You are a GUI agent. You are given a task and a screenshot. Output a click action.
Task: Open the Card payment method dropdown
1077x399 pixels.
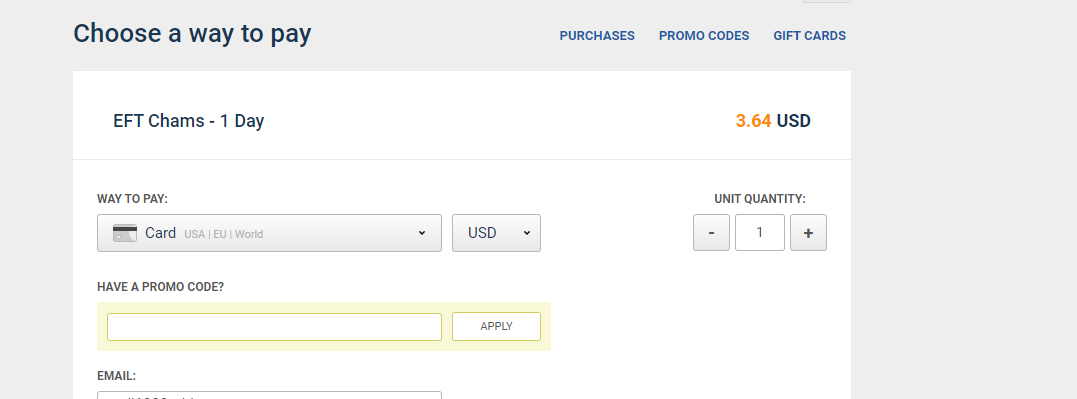click(x=269, y=233)
